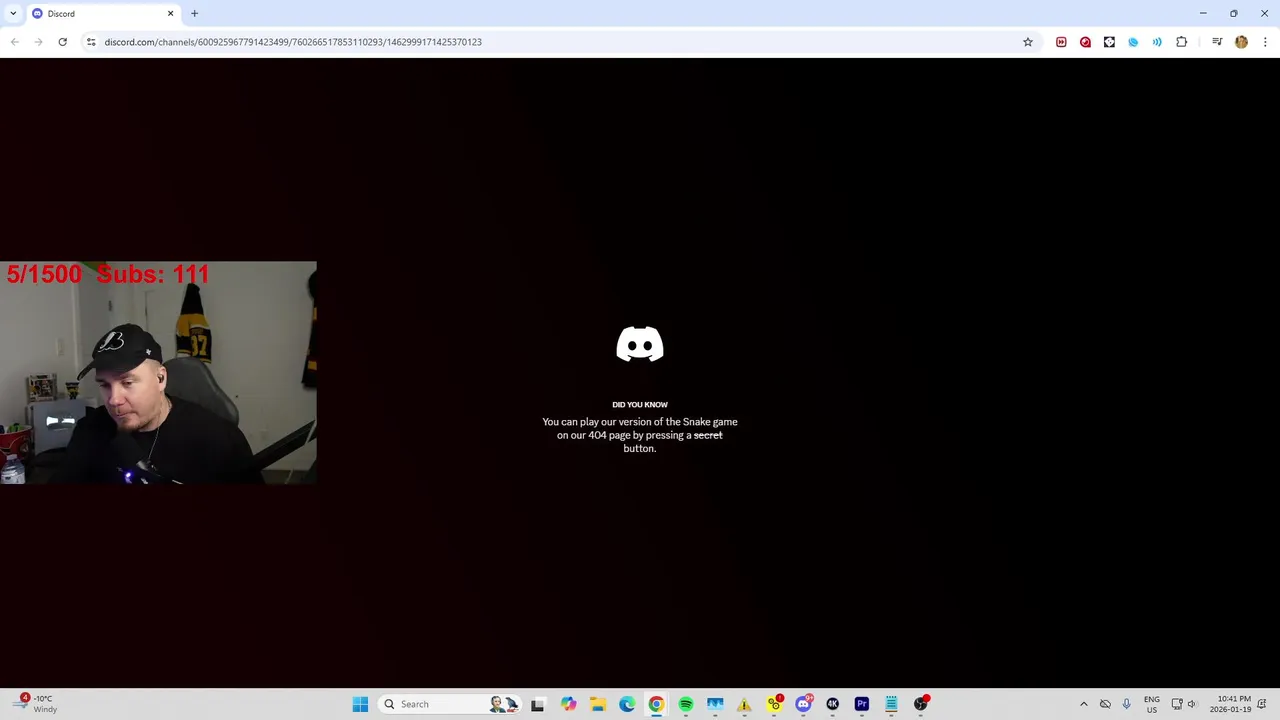Click the forward navigation arrow

(x=38, y=42)
